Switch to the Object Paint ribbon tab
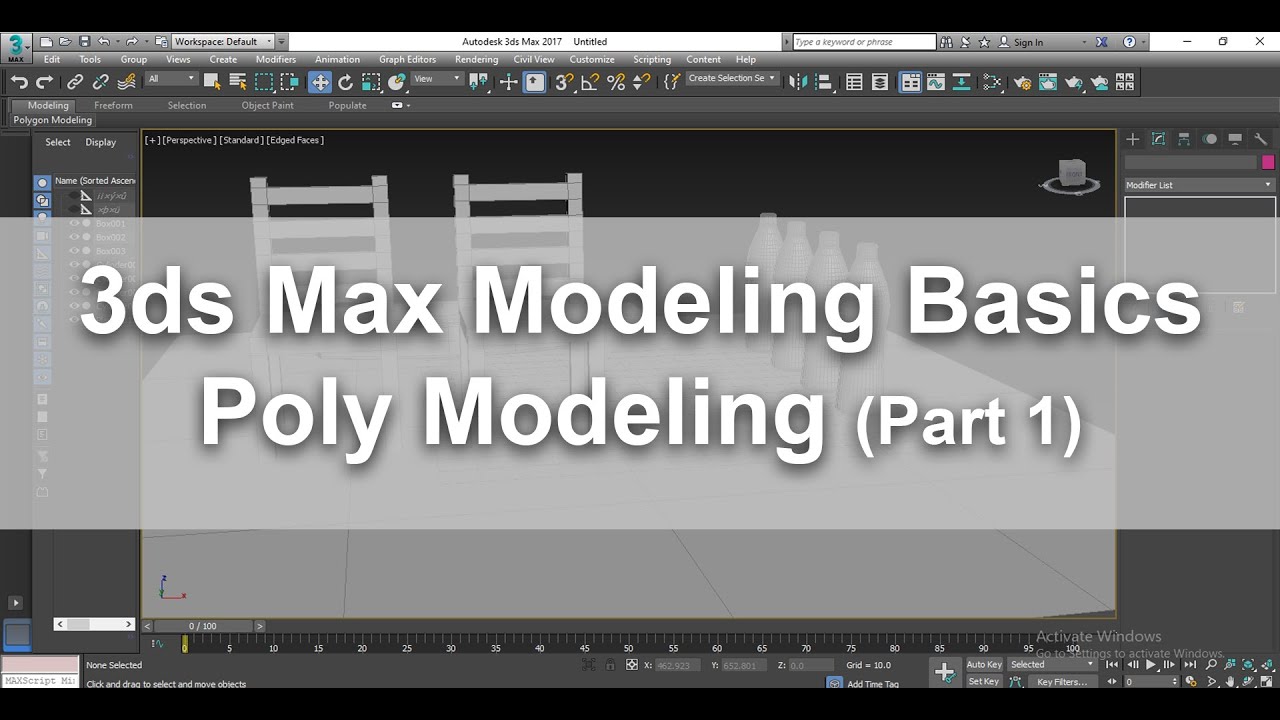Screen dimensions: 1280x720 pyautogui.click(x=268, y=105)
